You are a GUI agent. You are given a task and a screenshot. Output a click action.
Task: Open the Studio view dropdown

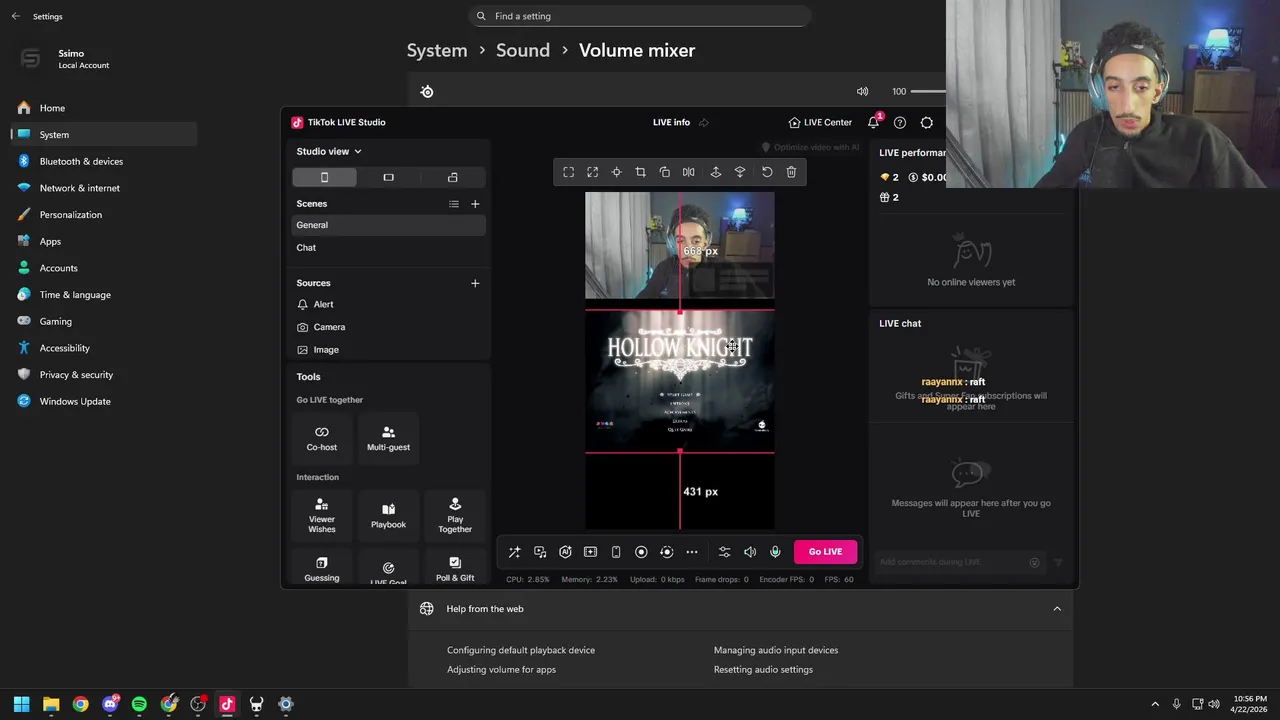(329, 151)
